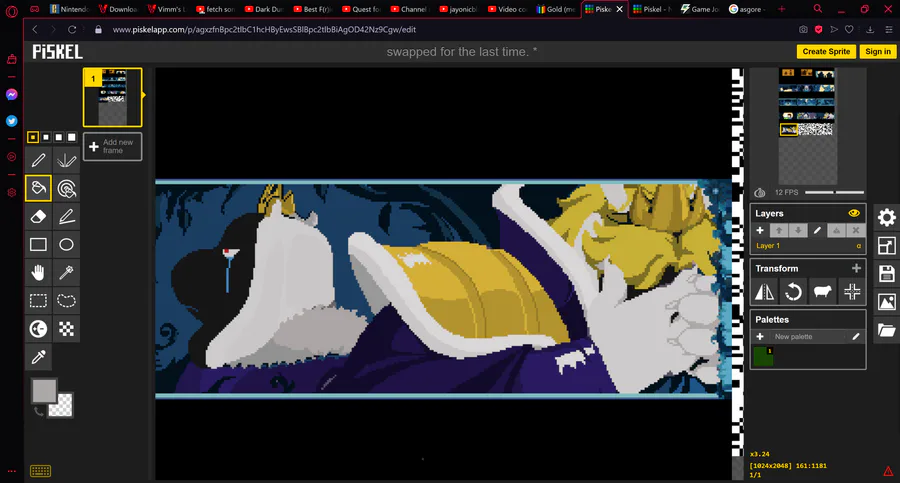This screenshot has width=900, height=483.
Task: Edit layer name pencil icon
Action: [817, 230]
